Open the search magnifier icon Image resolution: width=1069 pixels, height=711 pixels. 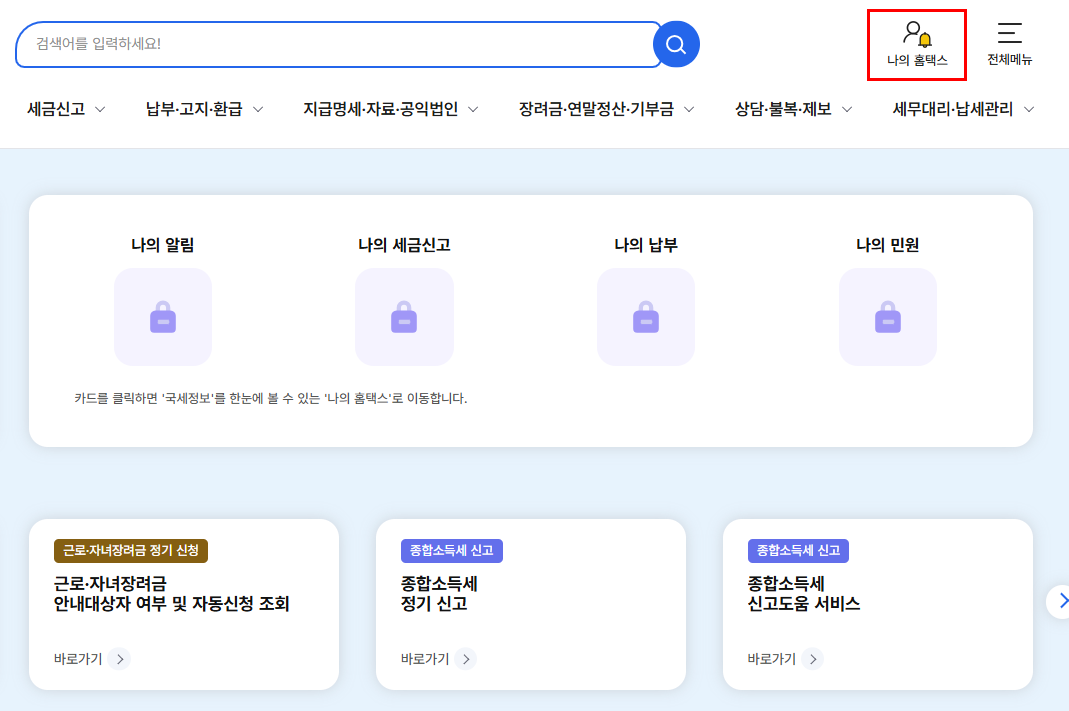point(675,44)
